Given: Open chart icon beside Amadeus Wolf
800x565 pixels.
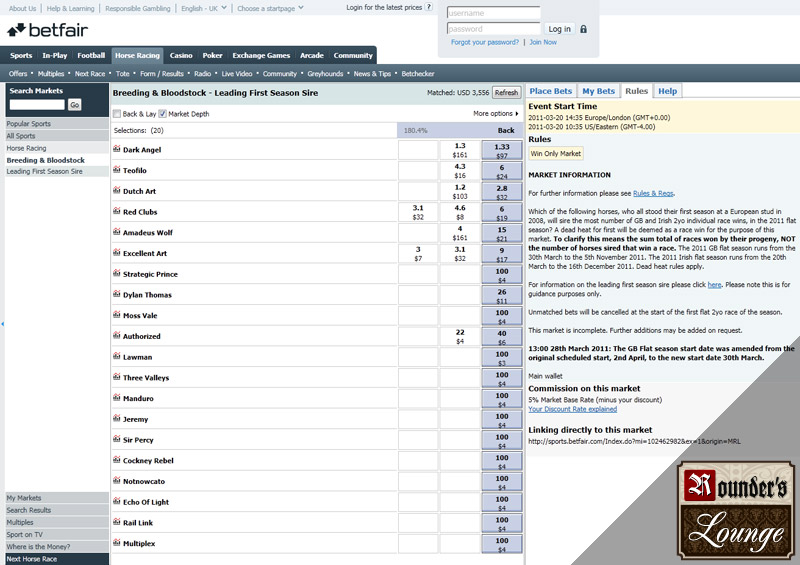Looking at the screenshot, I should click(x=116, y=232).
